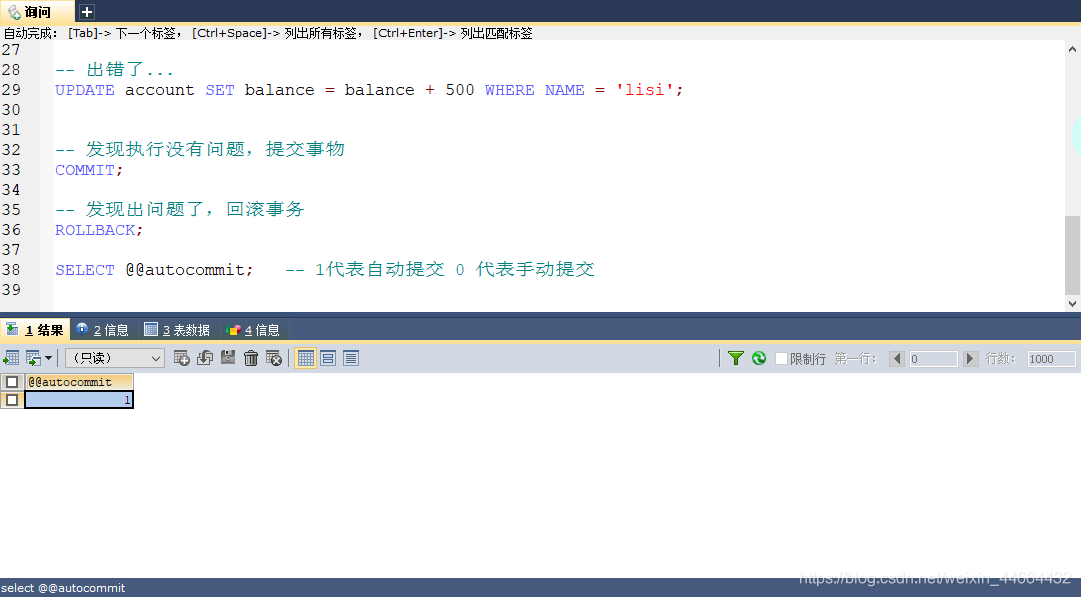Switch to grid view mode icon
The image size is (1081, 597).
[305, 358]
